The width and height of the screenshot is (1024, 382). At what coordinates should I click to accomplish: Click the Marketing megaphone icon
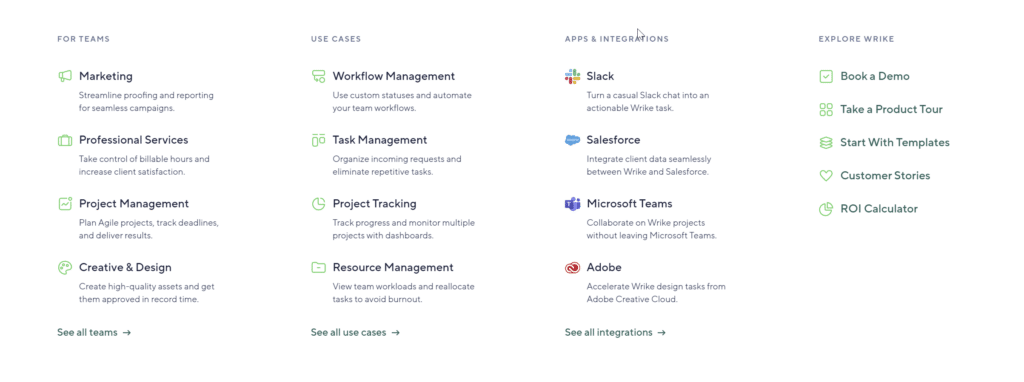click(64, 76)
